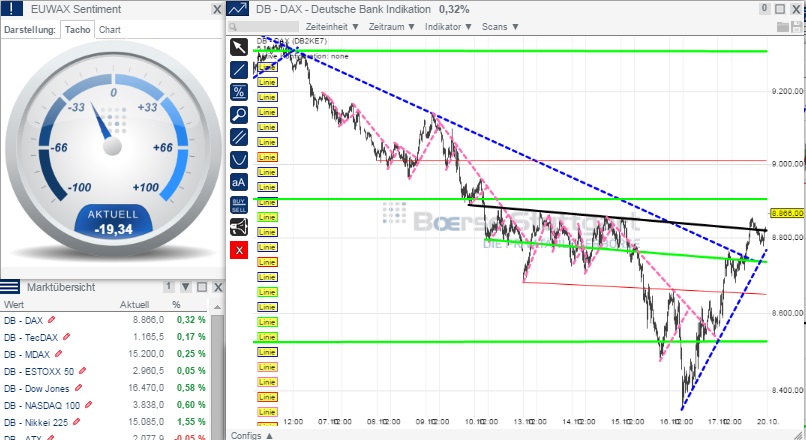Click the exclamation icon of EUWAX Sentiment
This screenshot has width=806, height=440.
pos(11,9)
